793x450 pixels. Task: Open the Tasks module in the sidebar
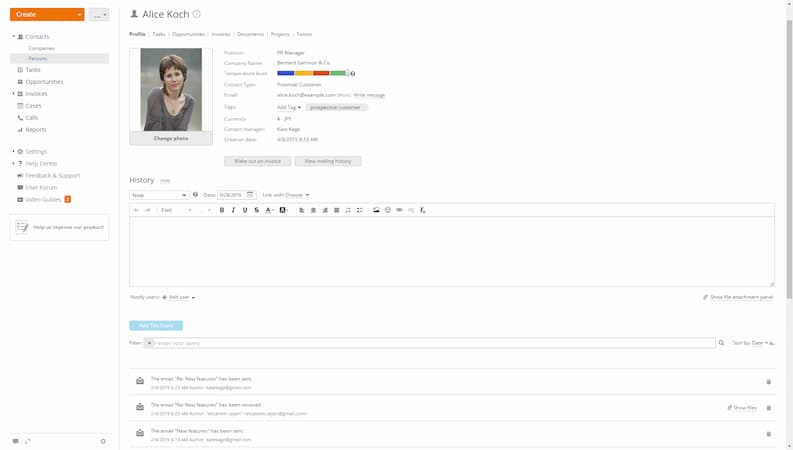(33, 70)
